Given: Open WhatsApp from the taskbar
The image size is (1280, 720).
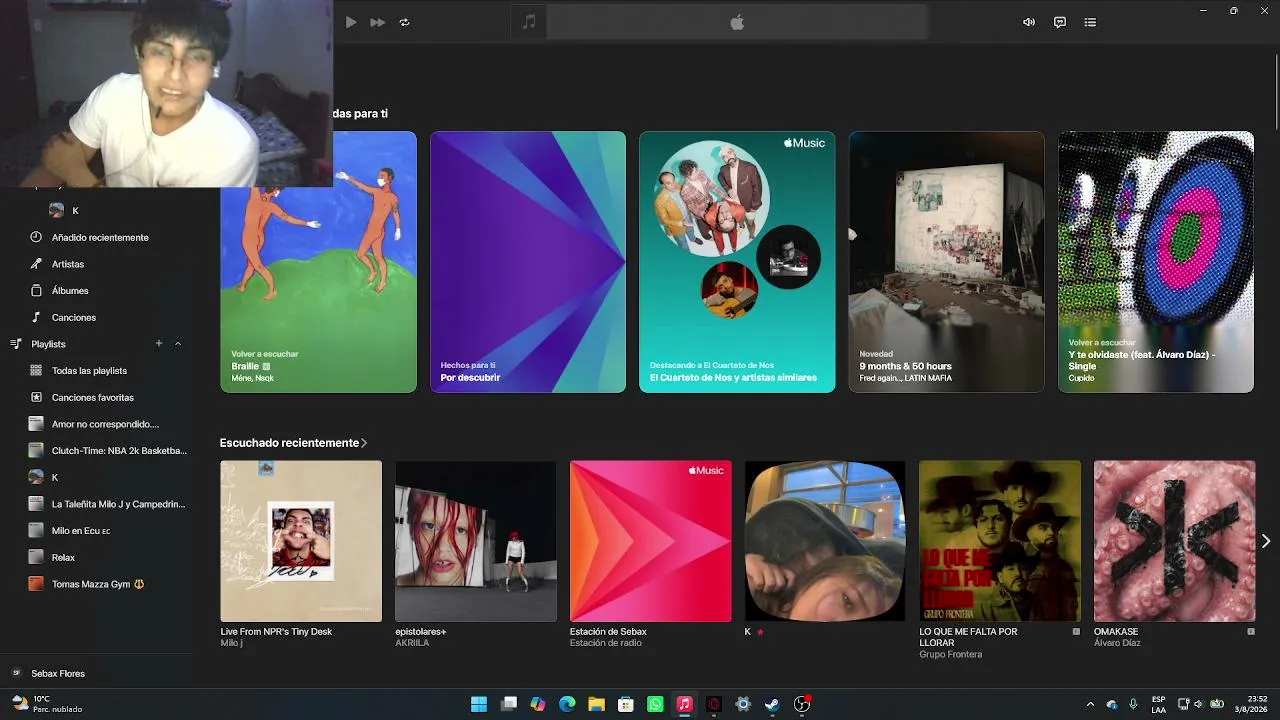Looking at the screenshot, I should point(655,704).
